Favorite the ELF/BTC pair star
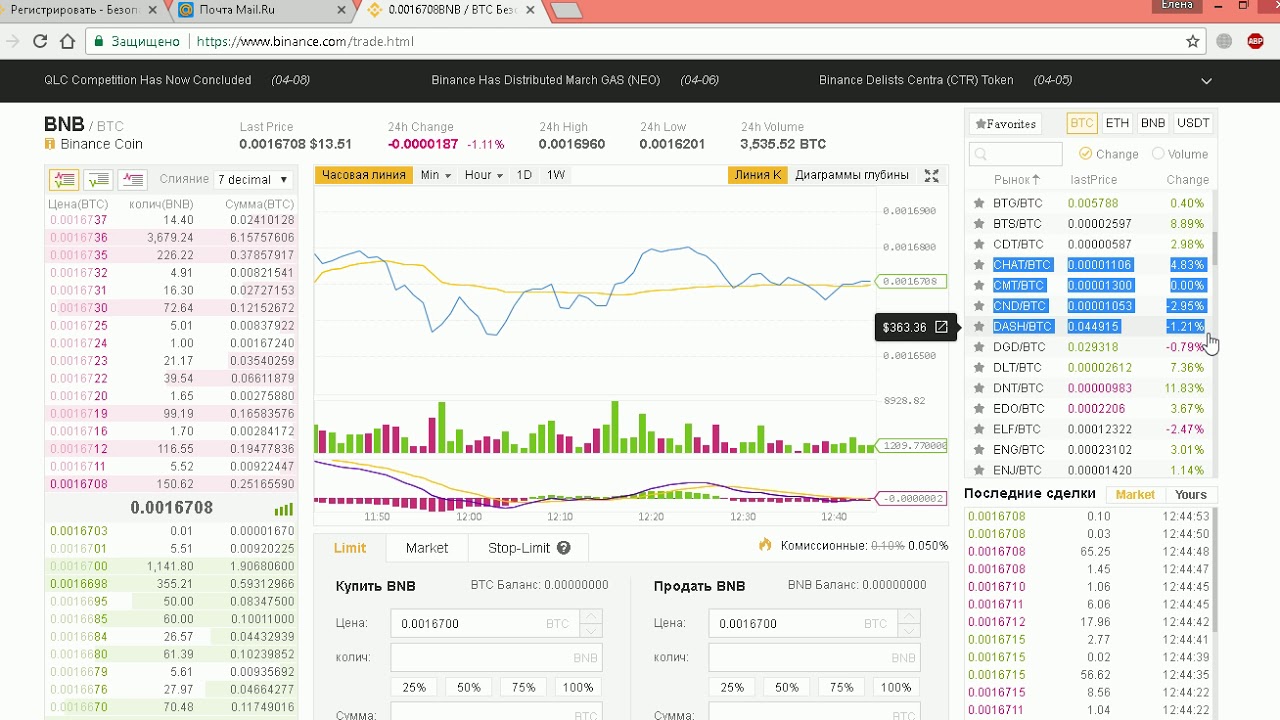This screenshot has height=720, width=1280. coord(979,429)
